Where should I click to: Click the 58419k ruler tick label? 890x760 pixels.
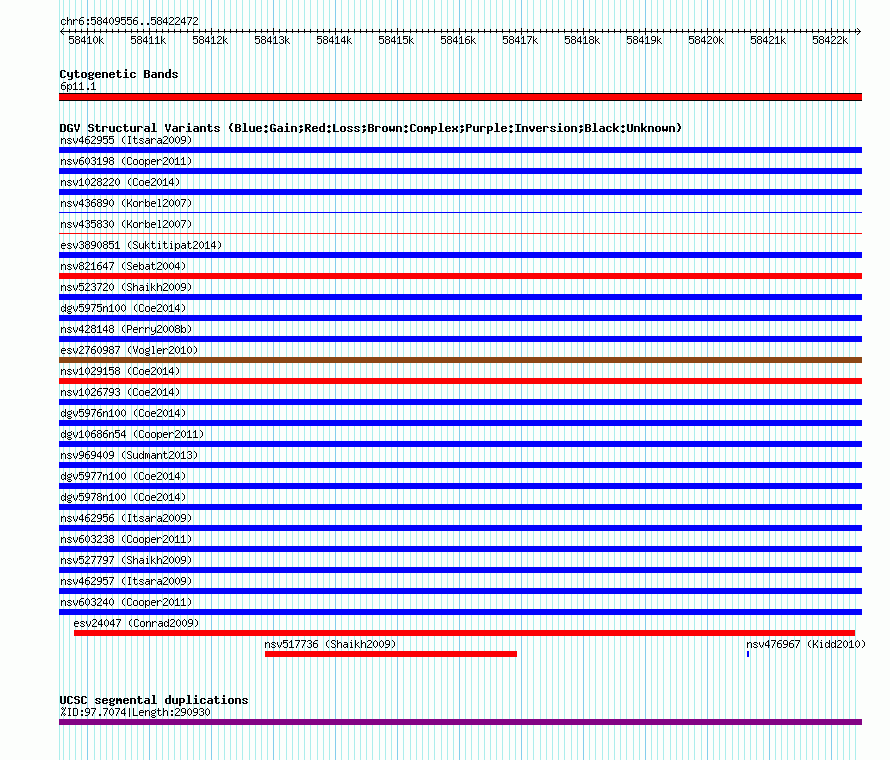click(644, 40)
